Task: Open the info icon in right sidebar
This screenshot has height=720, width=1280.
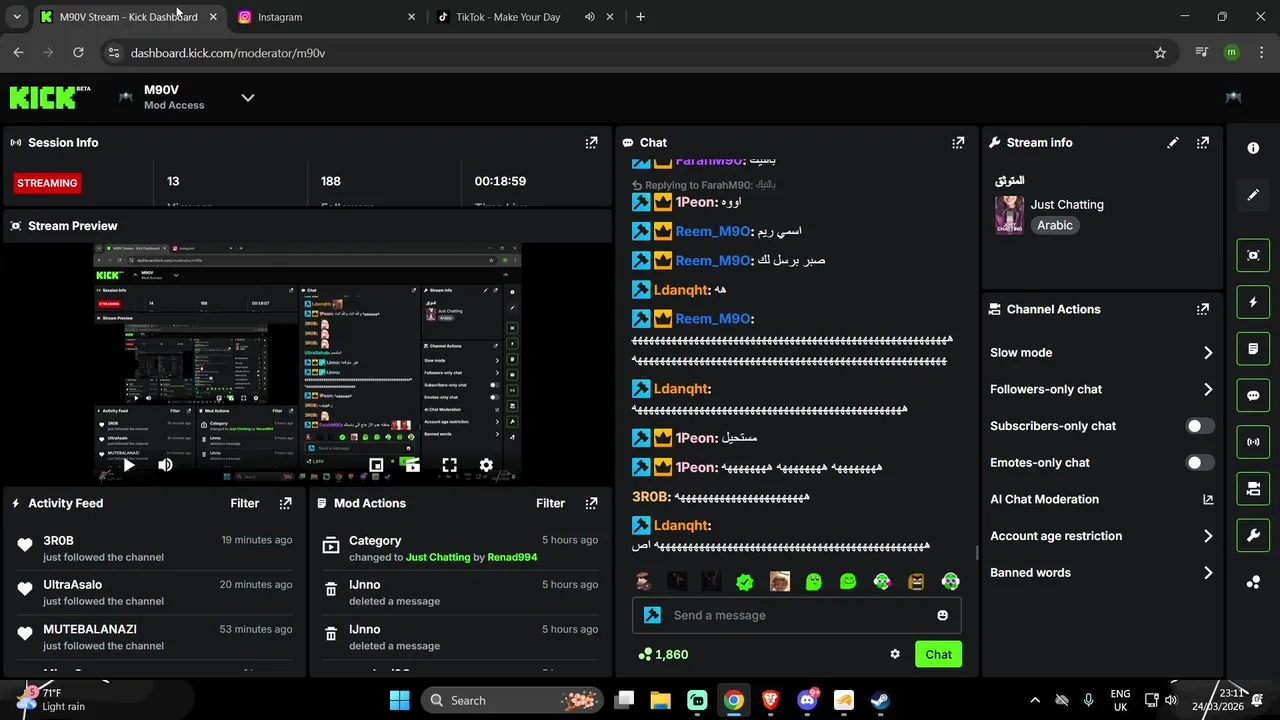Action: click(1253, 148)
